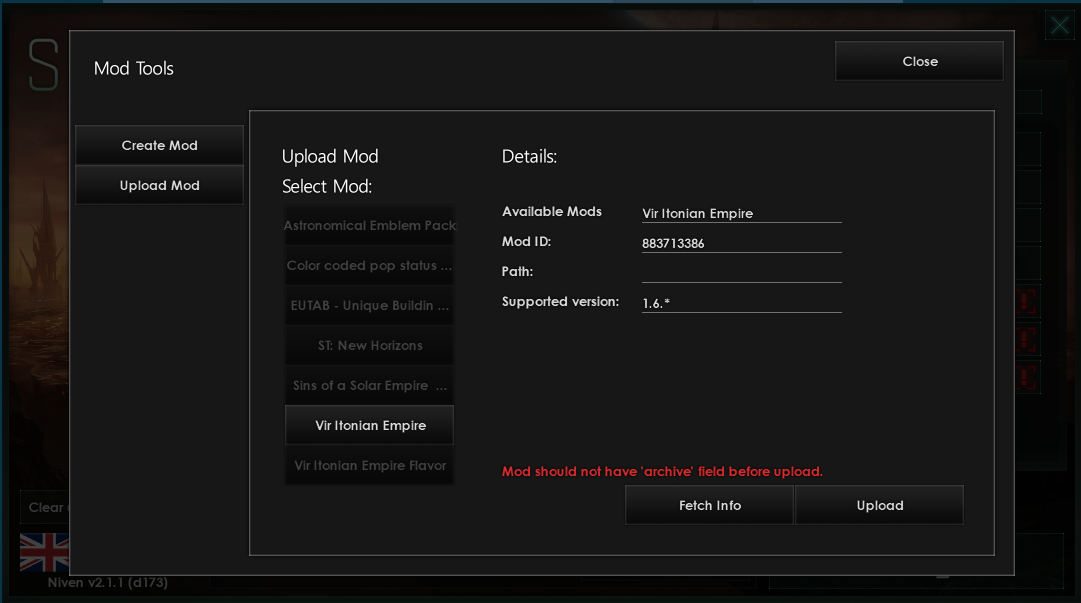Click the highlighted Vir Itonian Empire entry
The image size is (1081, 603).
[x=369, y=426]
